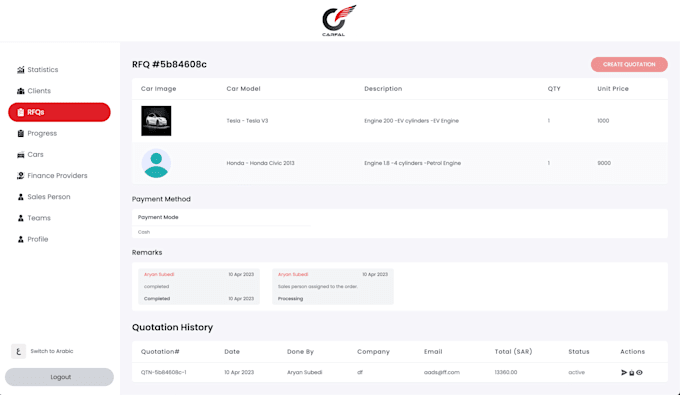Click 'Engine 200 -EV cylinders -EV Engine' description
This screenshot has height=395, width=680.
pyautogui.click(x=411, y=121)
